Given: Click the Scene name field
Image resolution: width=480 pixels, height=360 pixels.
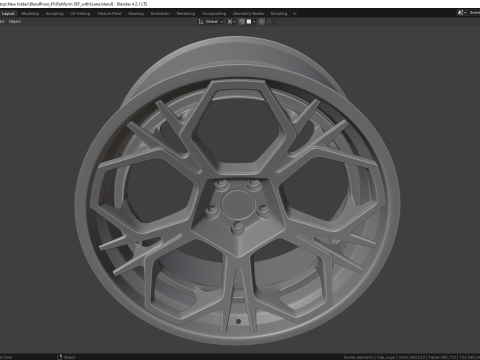Looking at the screenshot, I should (x=474, y=13).
